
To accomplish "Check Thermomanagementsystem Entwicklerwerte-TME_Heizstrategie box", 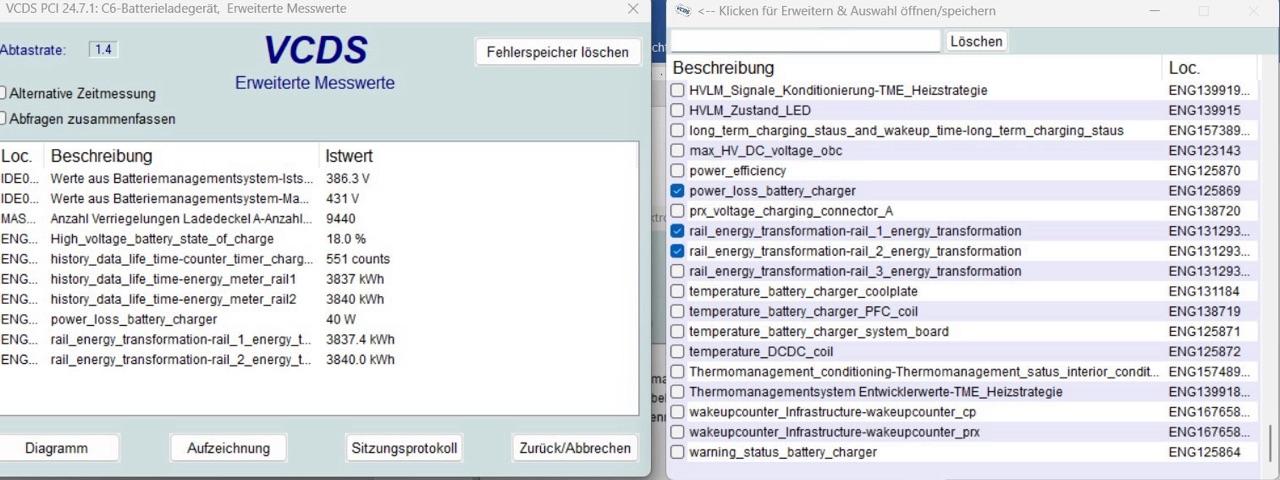I will coord(678,391).
